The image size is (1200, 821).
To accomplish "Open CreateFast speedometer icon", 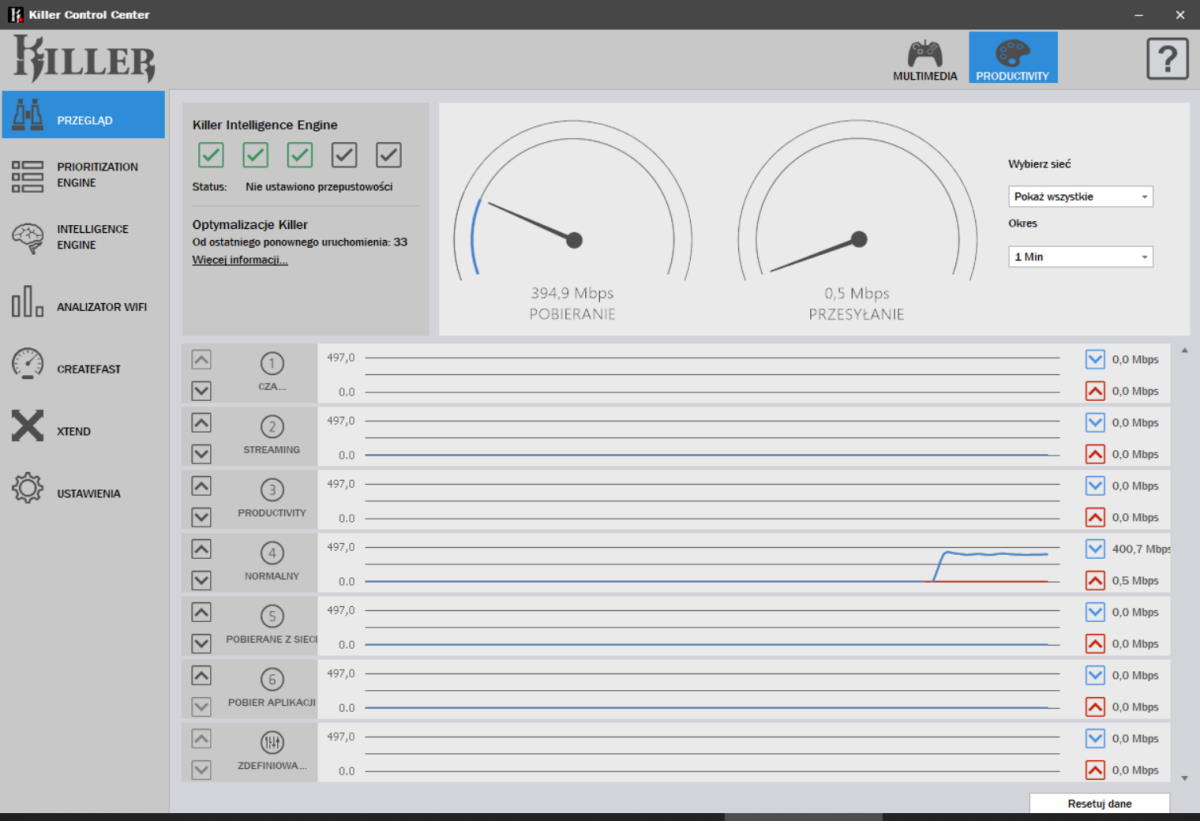I will pos(28,368).
